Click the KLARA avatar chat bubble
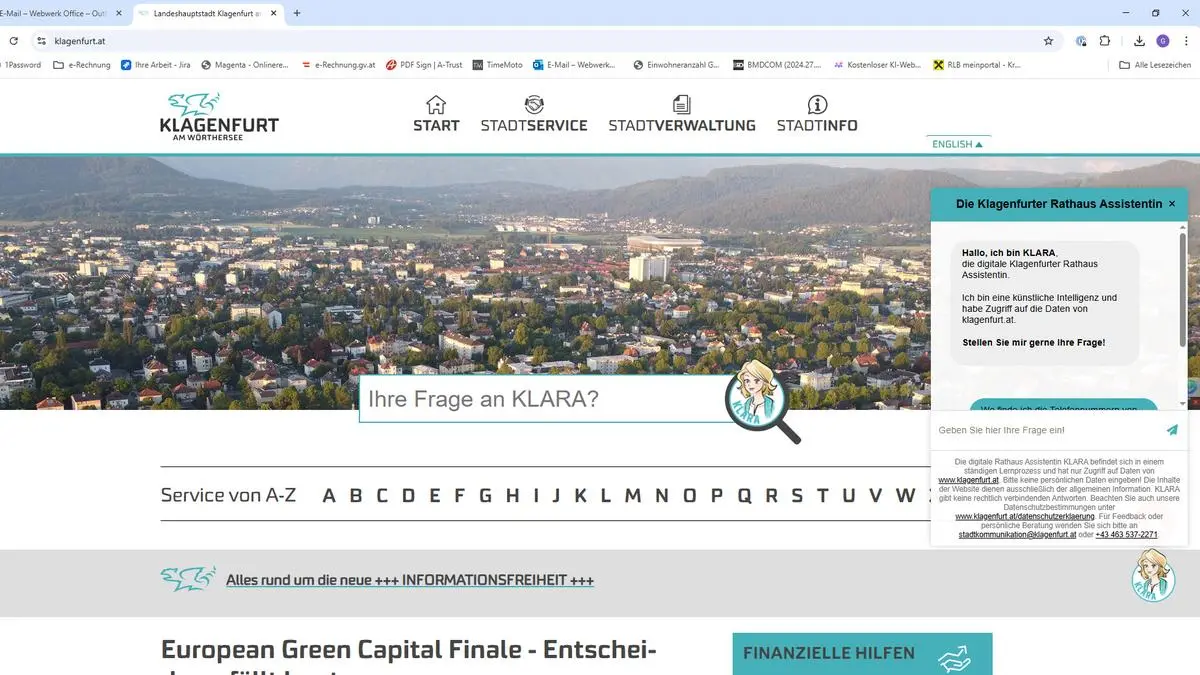 click(x=1153, y=576)
